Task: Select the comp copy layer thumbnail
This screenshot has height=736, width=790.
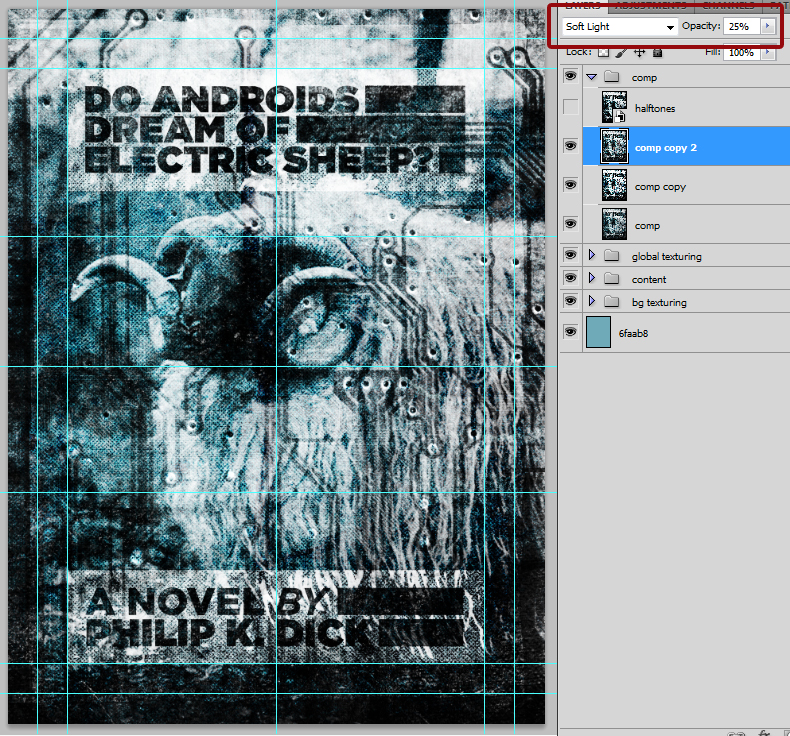Action: coord(614,185)
